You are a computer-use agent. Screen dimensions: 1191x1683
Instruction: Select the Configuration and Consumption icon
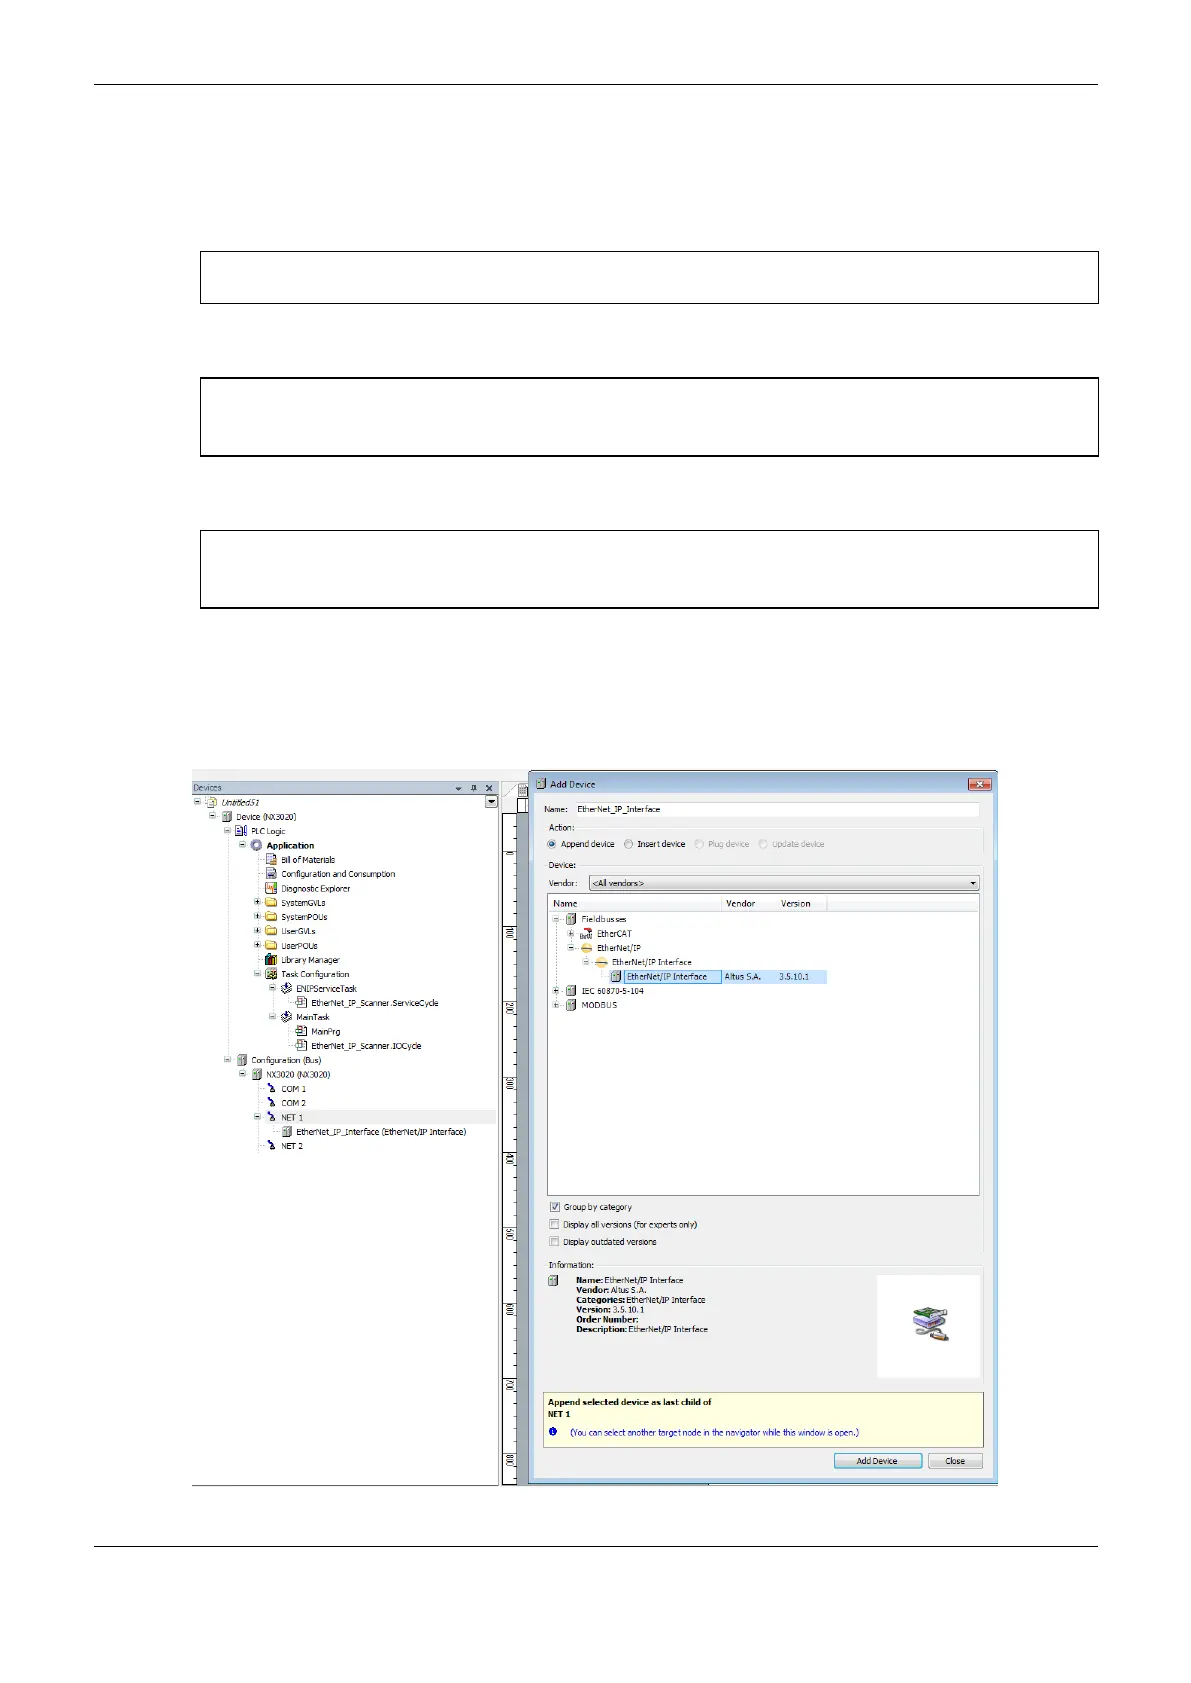(x=271, y=874)
